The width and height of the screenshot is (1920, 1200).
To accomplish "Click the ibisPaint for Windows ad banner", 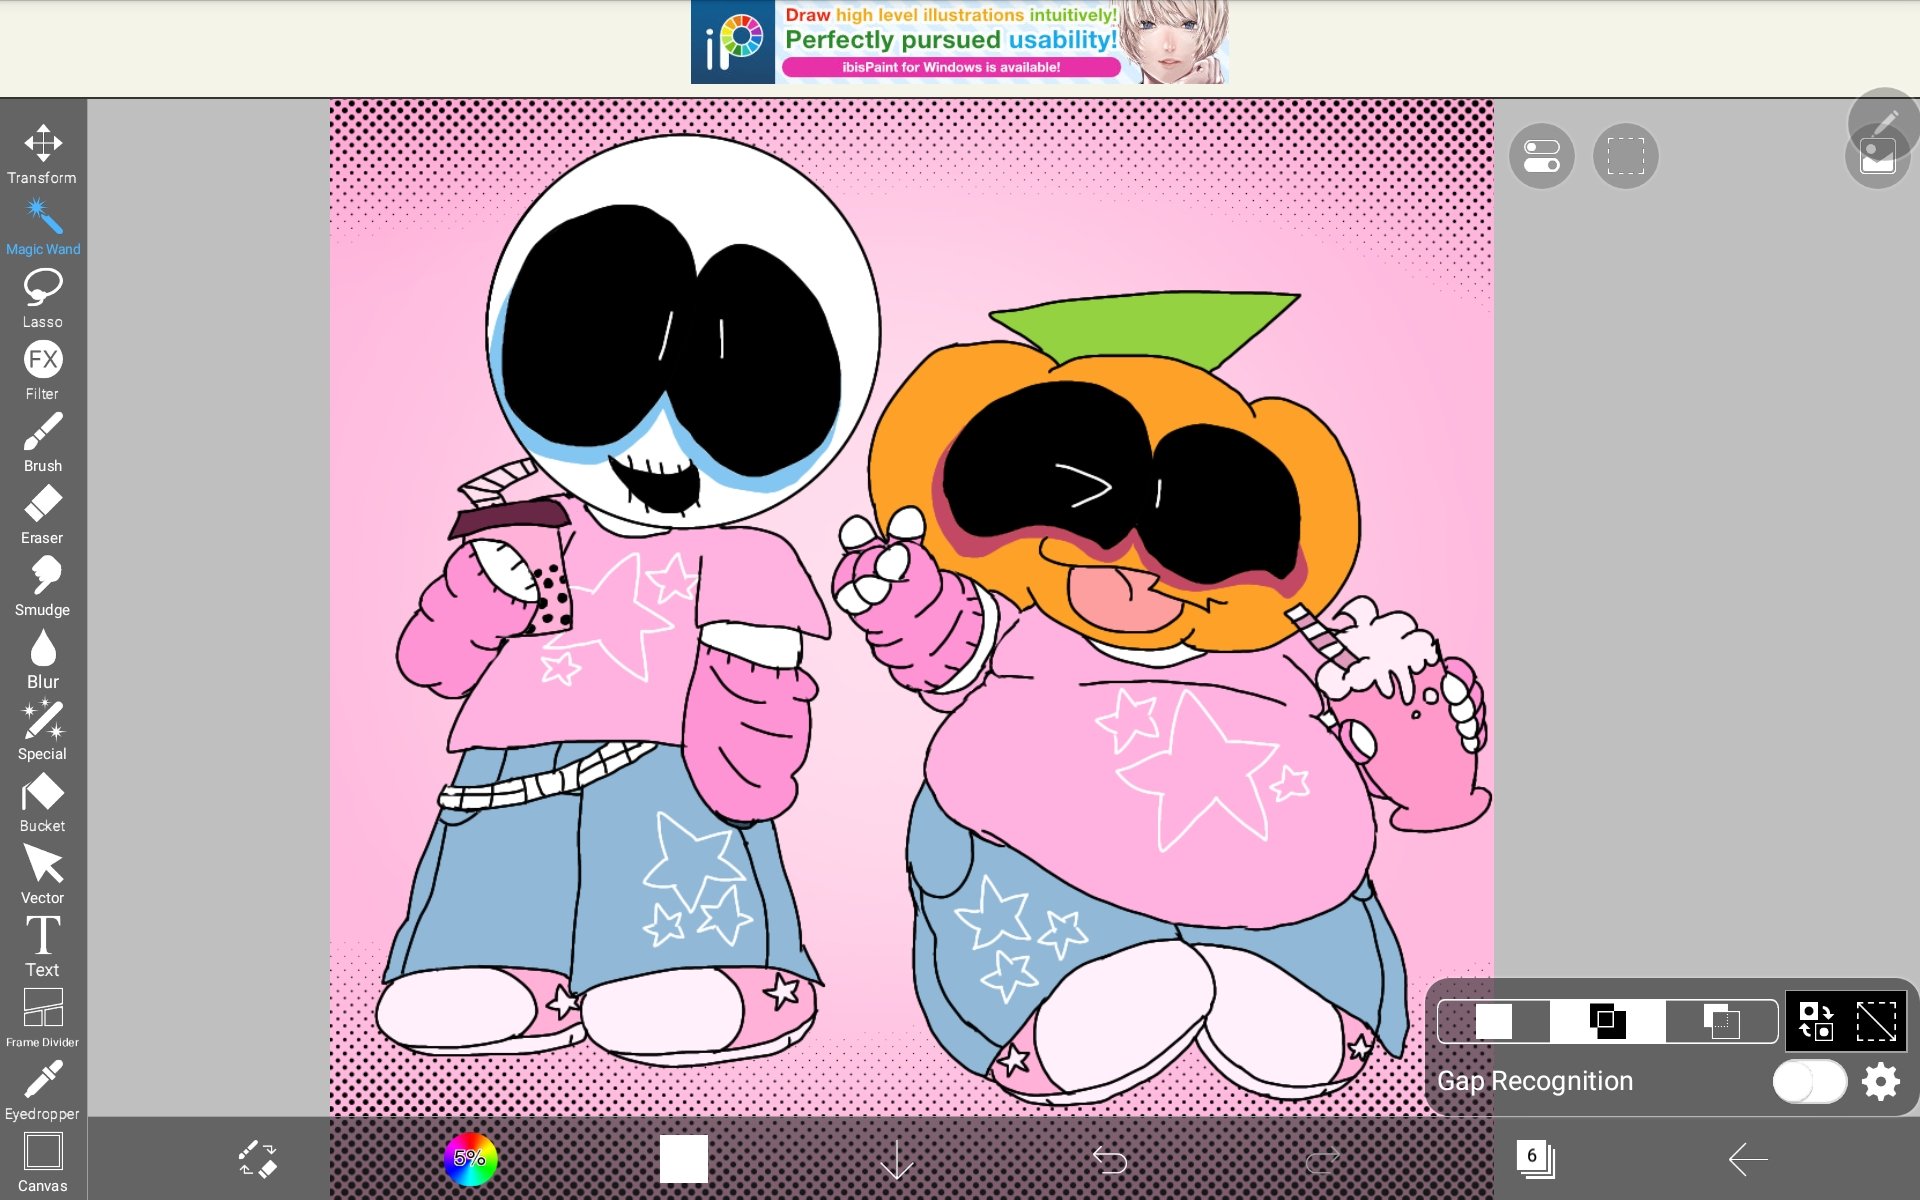I will pyautogui.click(x=958, y=42).
